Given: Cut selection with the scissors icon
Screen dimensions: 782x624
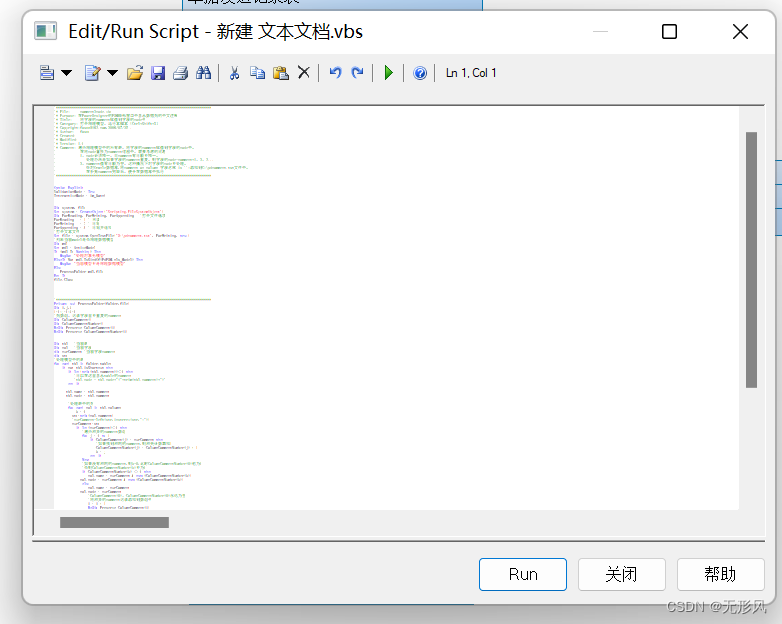Looking at the screenshot, I should [x=234, y=73].
